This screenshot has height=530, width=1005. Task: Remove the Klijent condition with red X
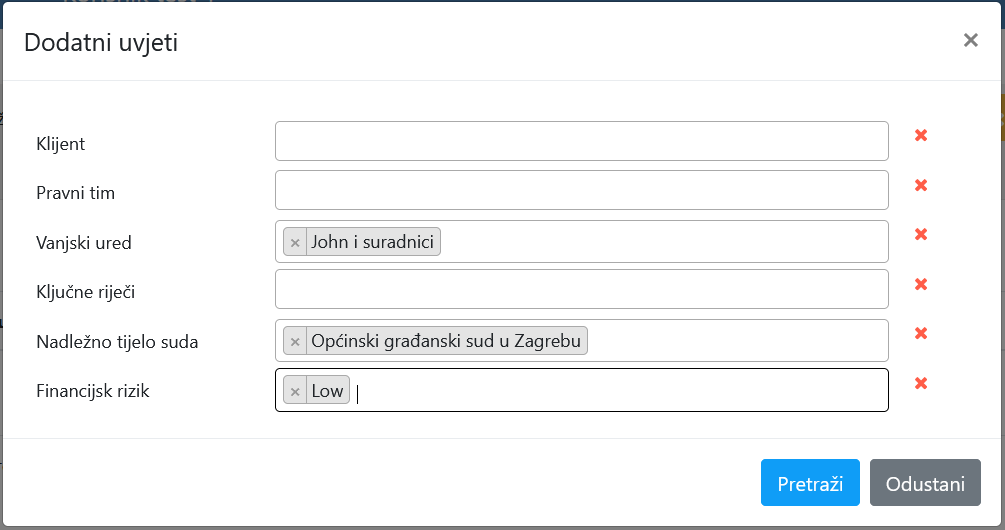pyautogui.click(x=921, y=135)
